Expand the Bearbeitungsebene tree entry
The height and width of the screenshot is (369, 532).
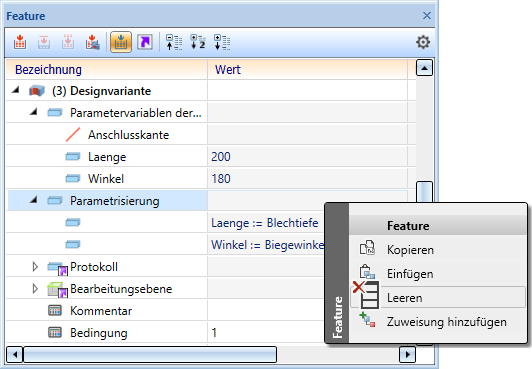35,289
